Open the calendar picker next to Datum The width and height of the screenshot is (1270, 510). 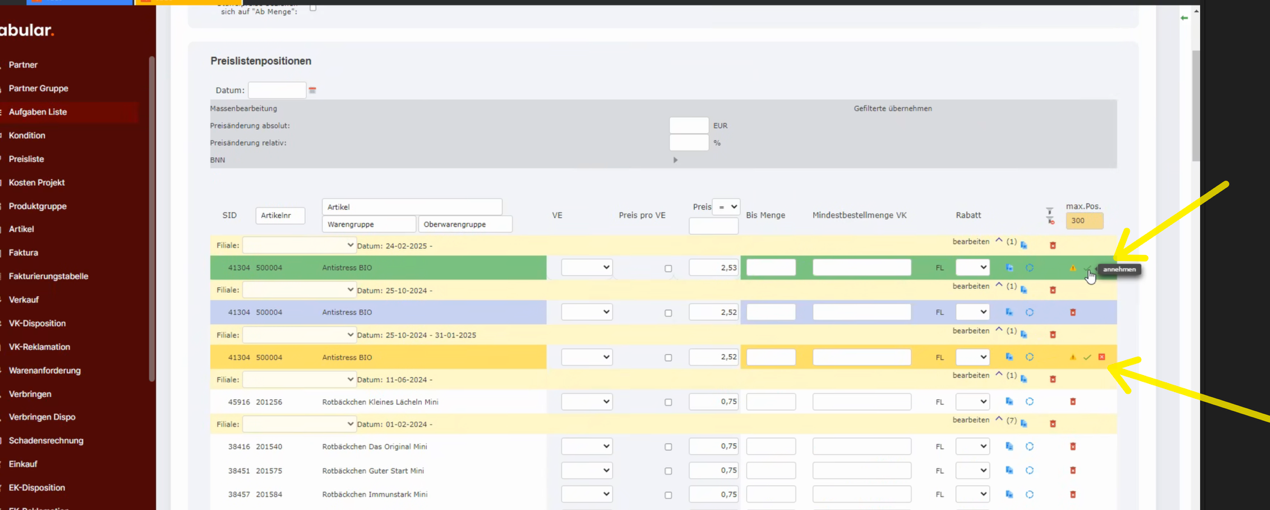312,91
